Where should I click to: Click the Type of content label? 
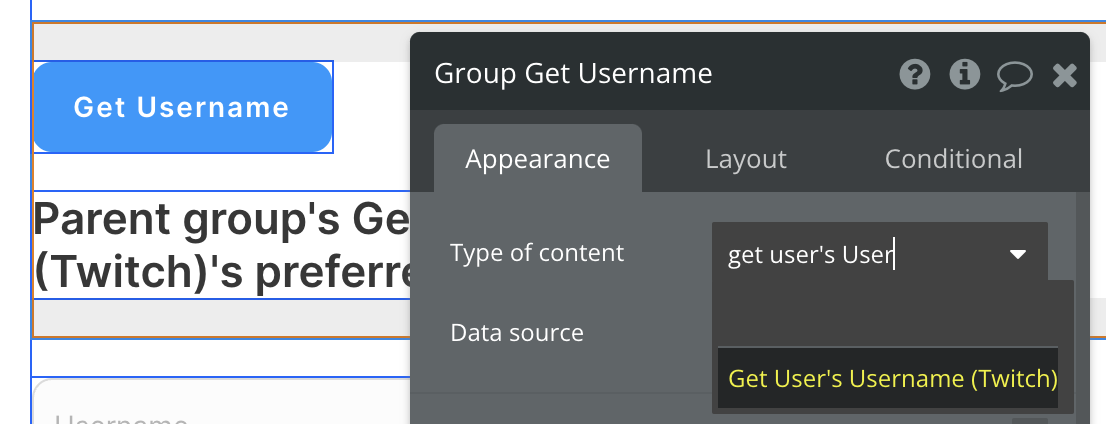click(x=537, y=253)
